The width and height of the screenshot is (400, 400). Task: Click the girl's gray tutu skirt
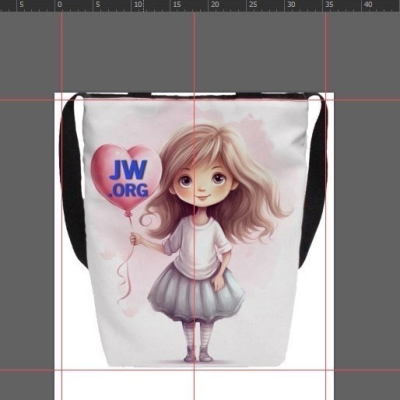[197, 294]
